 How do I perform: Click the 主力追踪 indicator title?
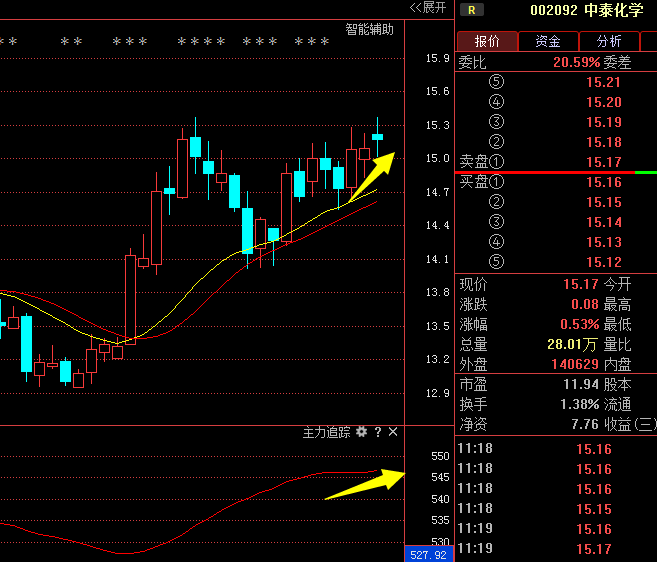326,432
